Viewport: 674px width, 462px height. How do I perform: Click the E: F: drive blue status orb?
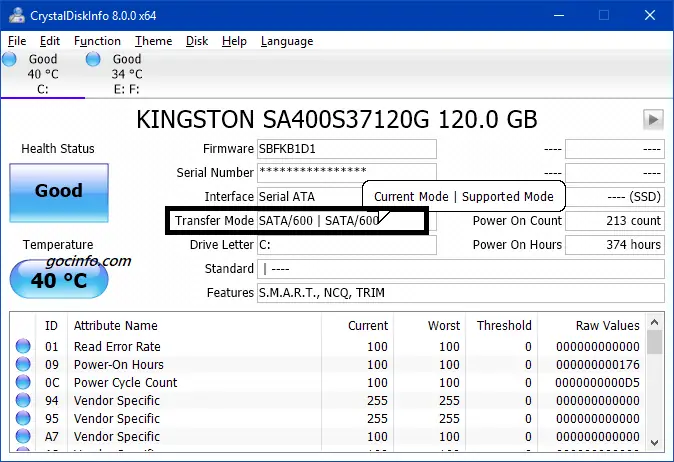pyautogui.click(x=93, y=59)
